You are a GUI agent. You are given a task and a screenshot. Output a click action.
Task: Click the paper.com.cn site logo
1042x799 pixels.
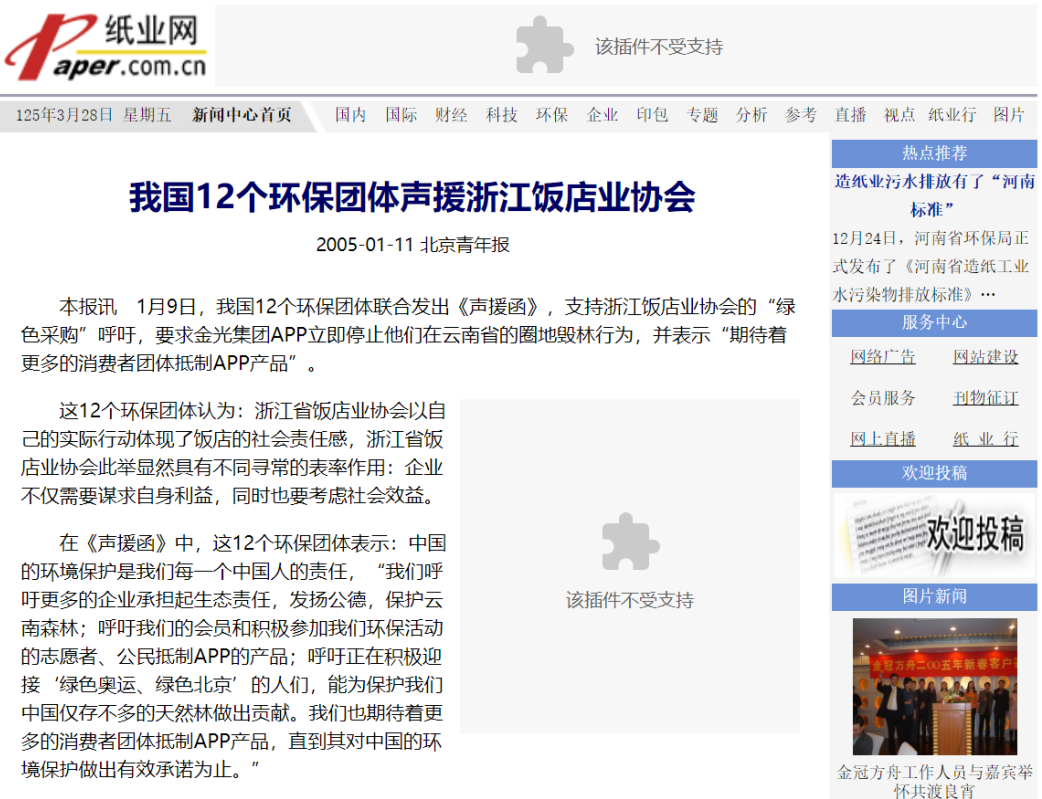pyautogui.click(x=106, y=48)
